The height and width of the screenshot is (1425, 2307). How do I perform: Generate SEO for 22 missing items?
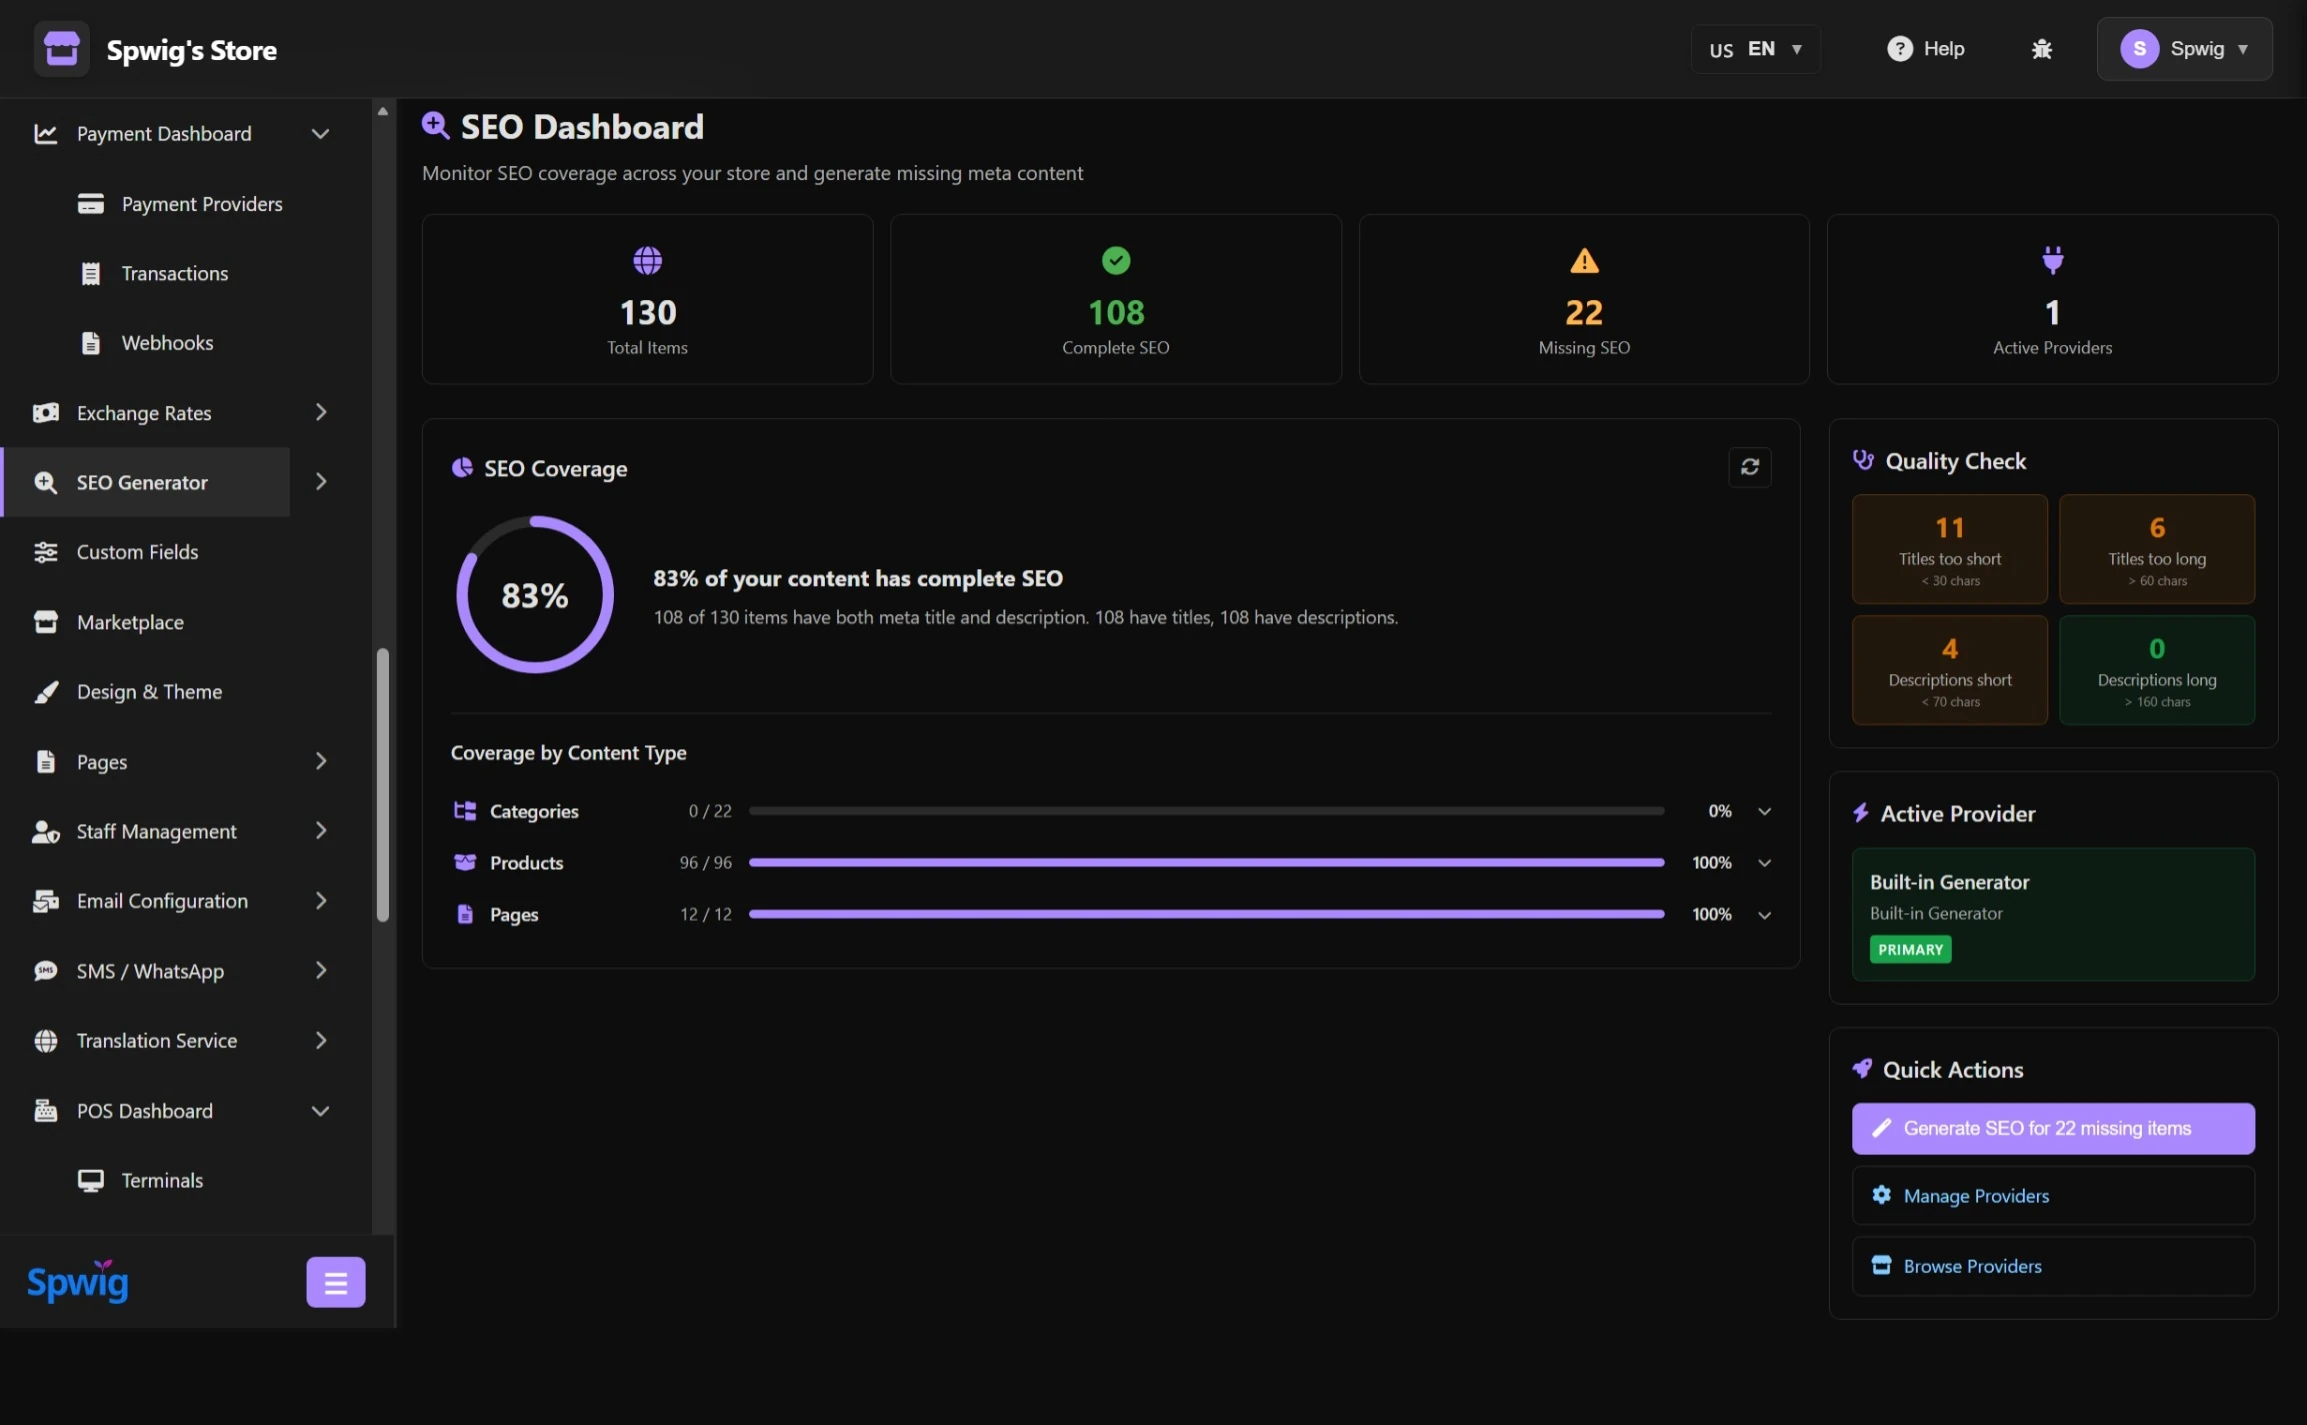point(2053,1128)
